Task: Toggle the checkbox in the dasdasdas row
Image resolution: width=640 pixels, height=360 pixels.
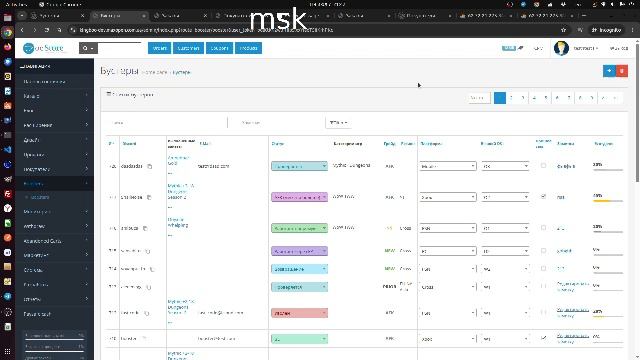Action: [x=543, y=166]
